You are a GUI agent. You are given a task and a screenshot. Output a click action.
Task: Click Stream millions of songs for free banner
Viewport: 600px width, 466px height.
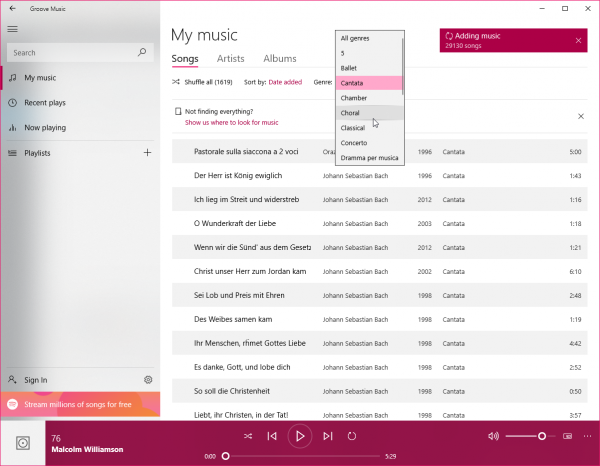pyautogui.click(x=80, y=404)
